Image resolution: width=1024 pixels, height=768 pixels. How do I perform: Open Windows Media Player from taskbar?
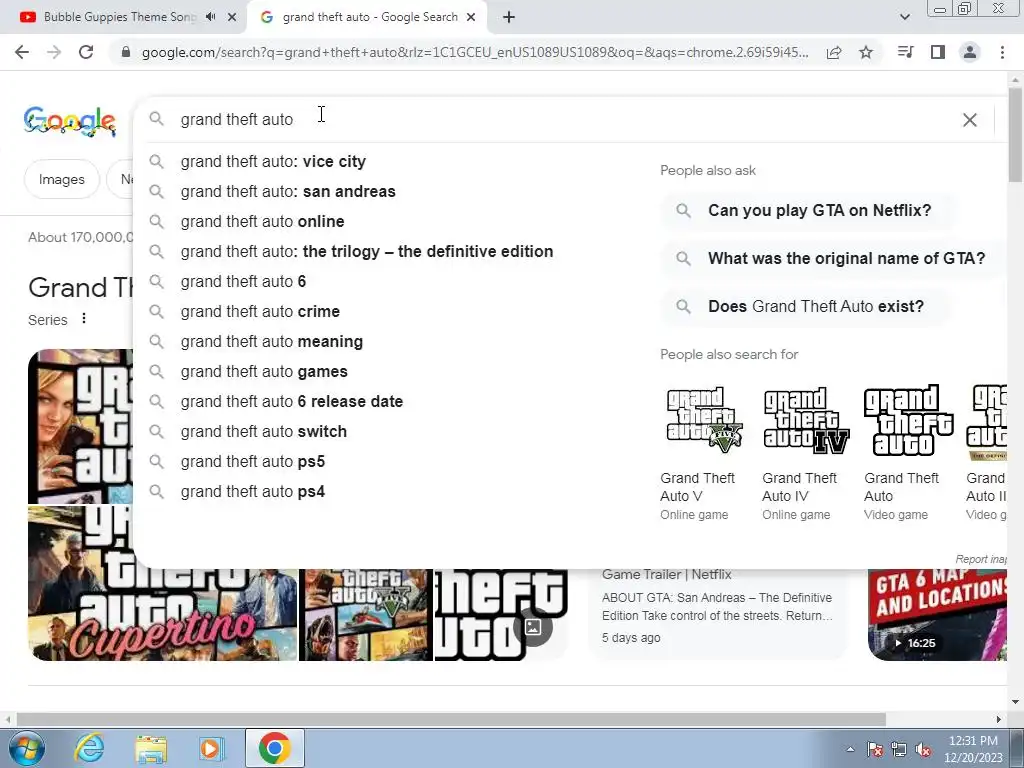[210, 748]
